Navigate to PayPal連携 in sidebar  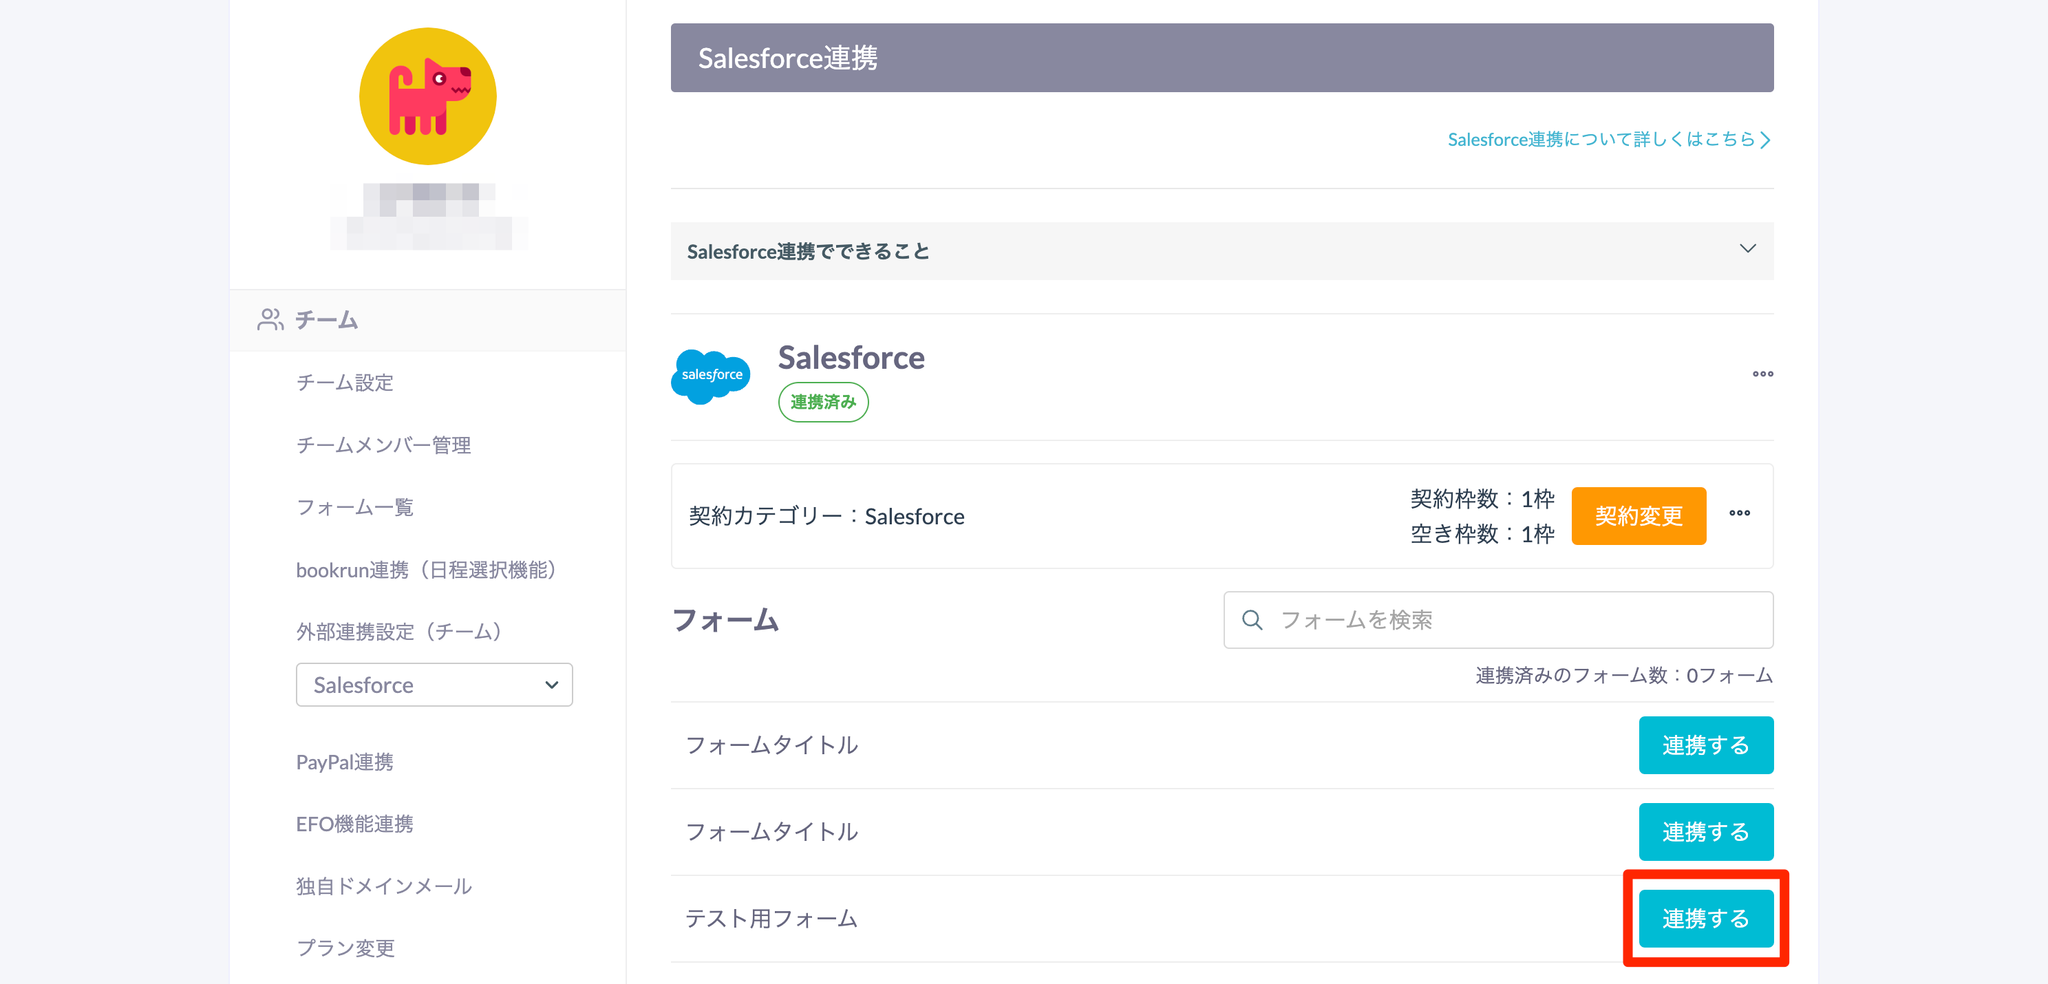point(345,762)
